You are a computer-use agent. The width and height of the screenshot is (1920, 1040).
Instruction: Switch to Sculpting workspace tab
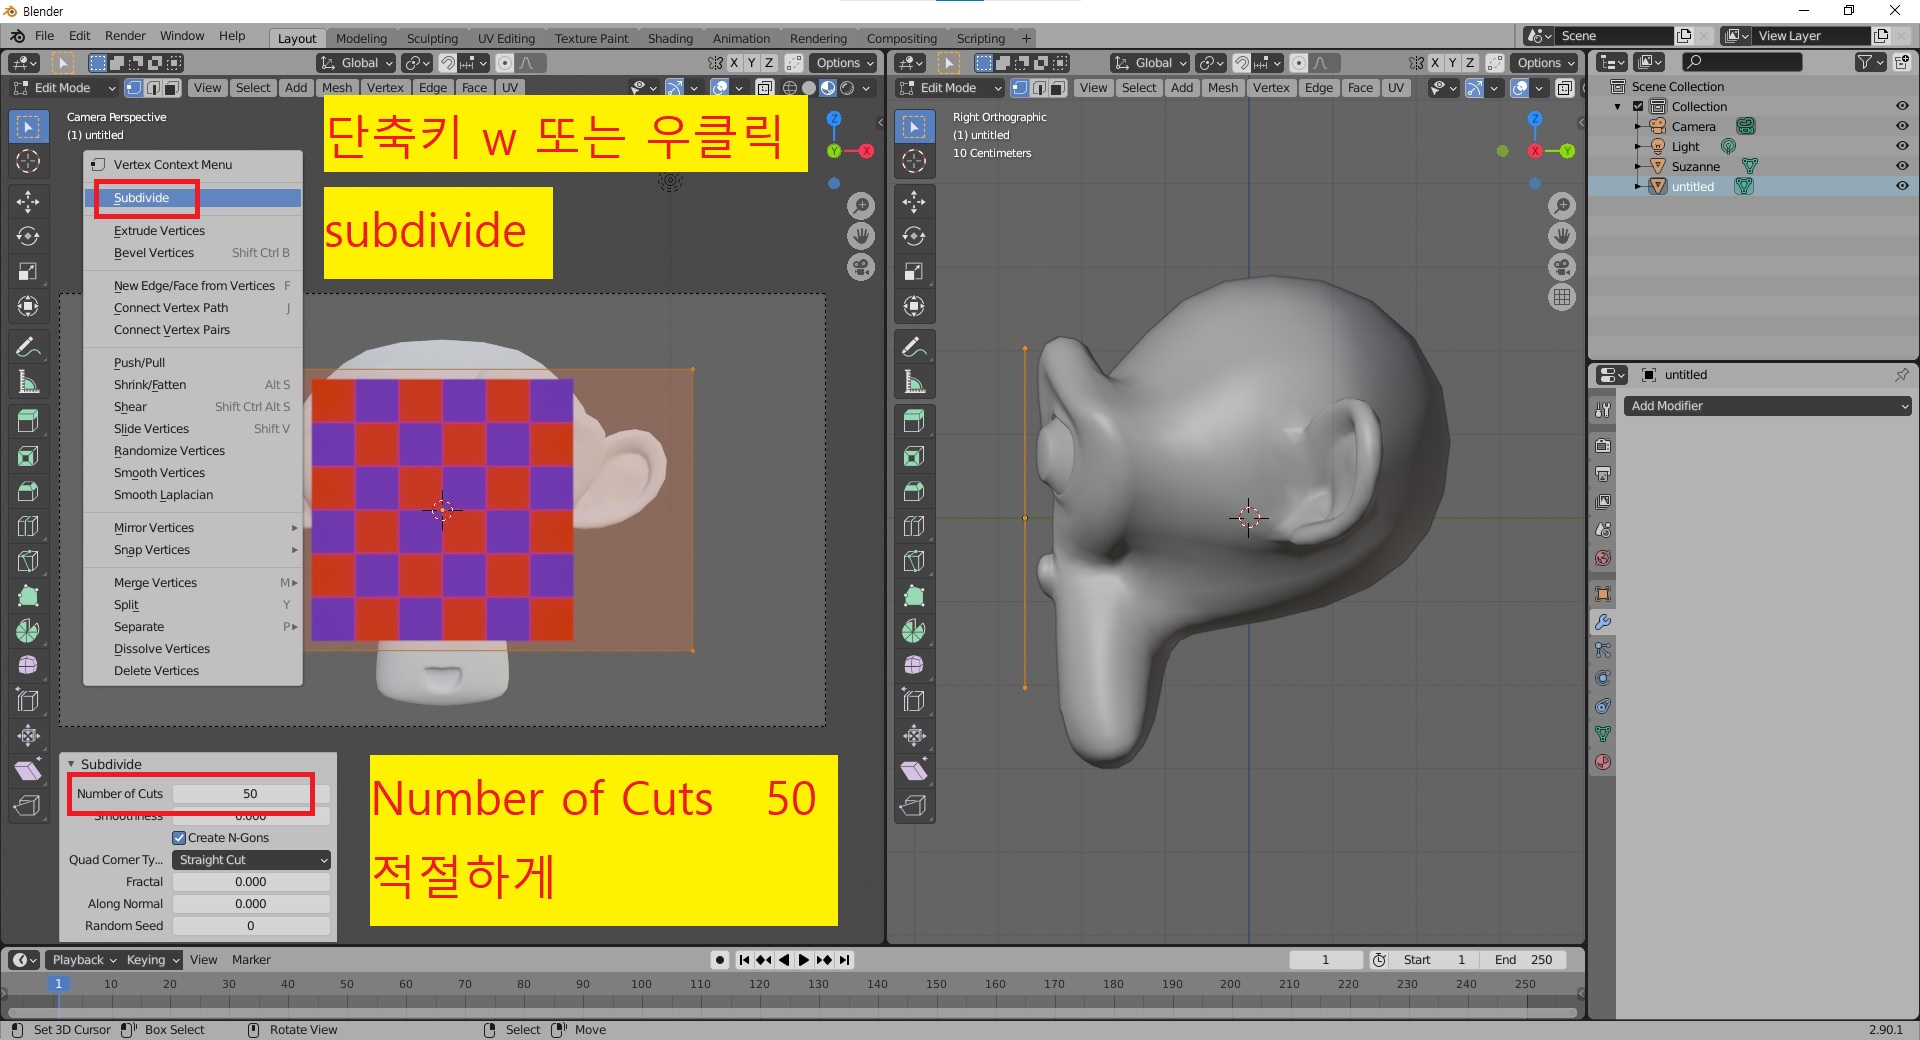pos(432,38)
